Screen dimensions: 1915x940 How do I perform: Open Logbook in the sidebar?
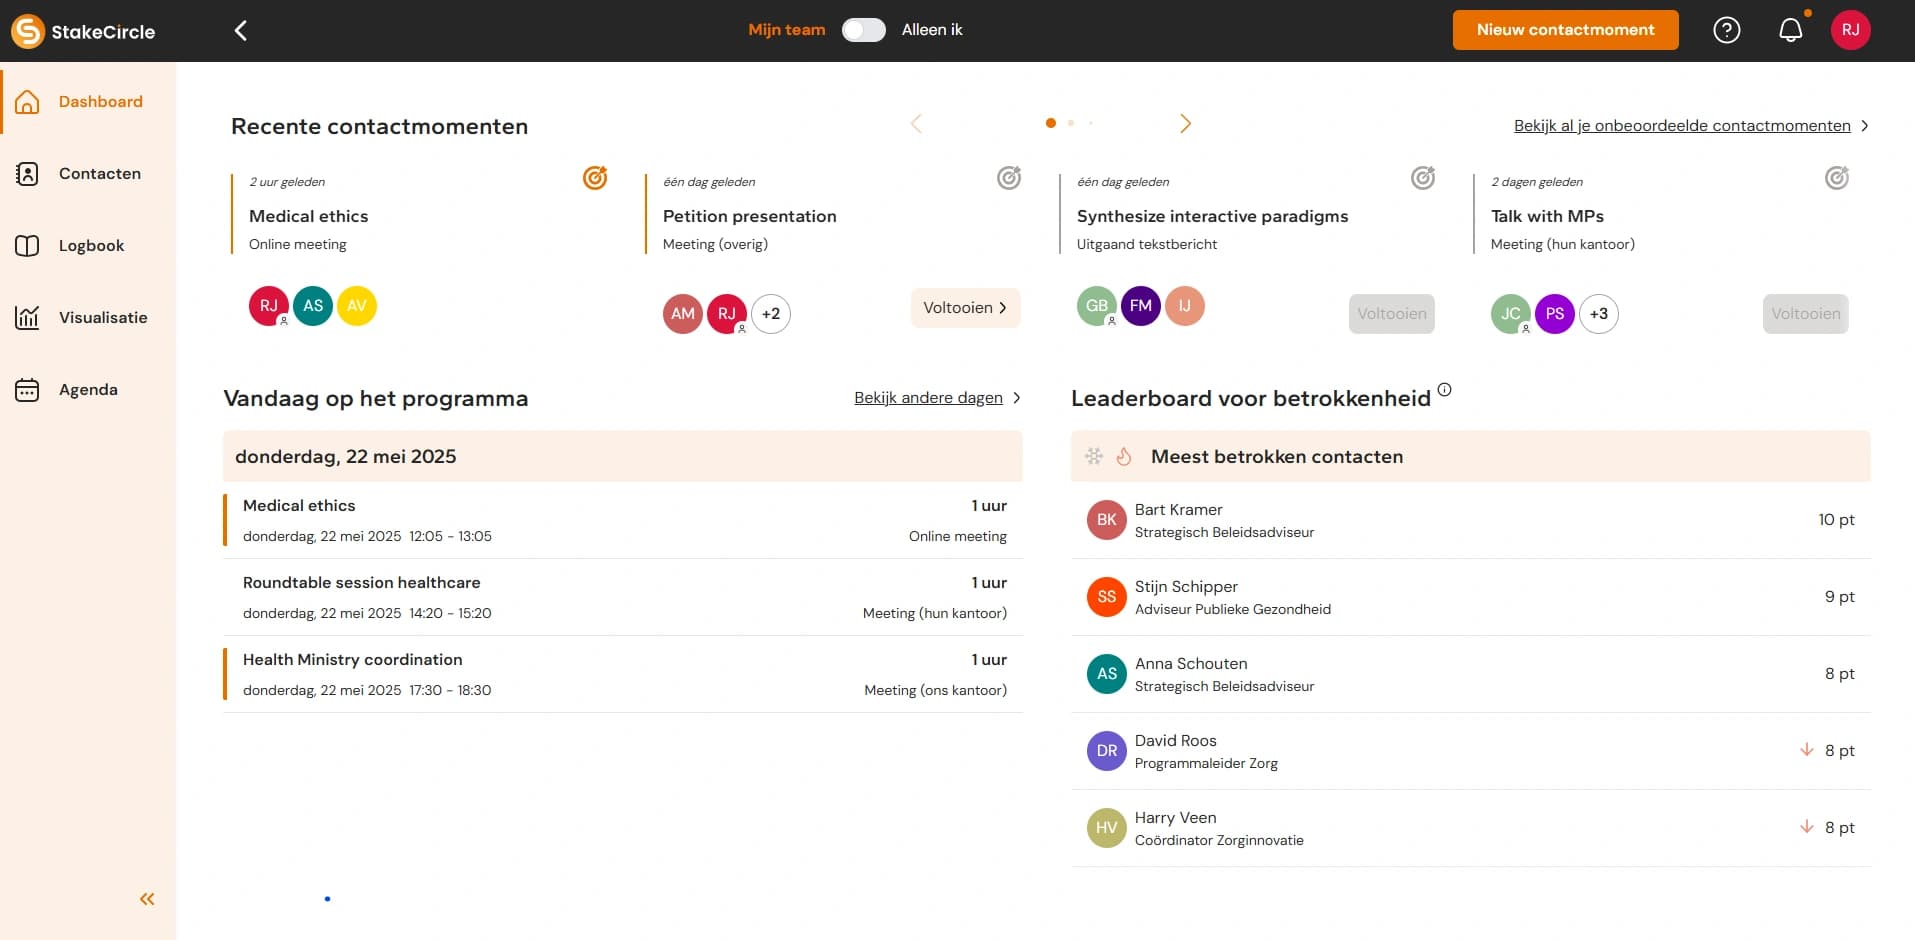coord(91,246)
